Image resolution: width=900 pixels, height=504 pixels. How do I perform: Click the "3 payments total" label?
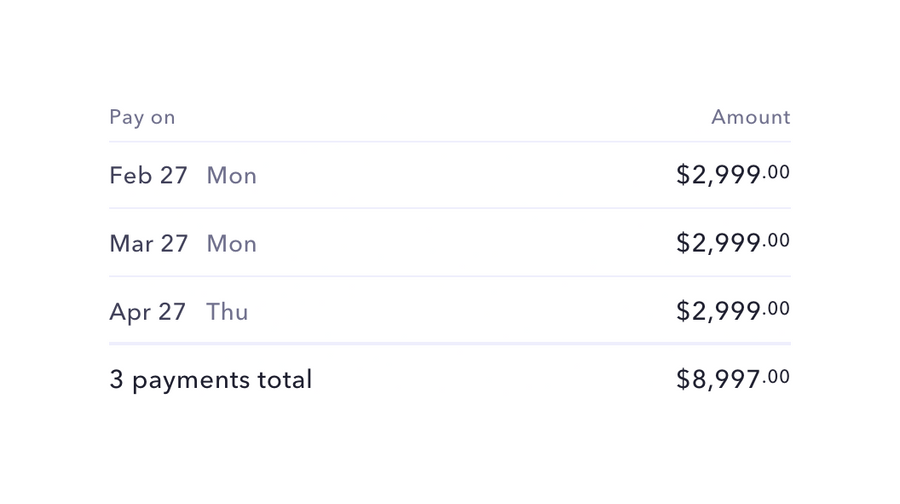pyautogui.click(x=210, y=379)
